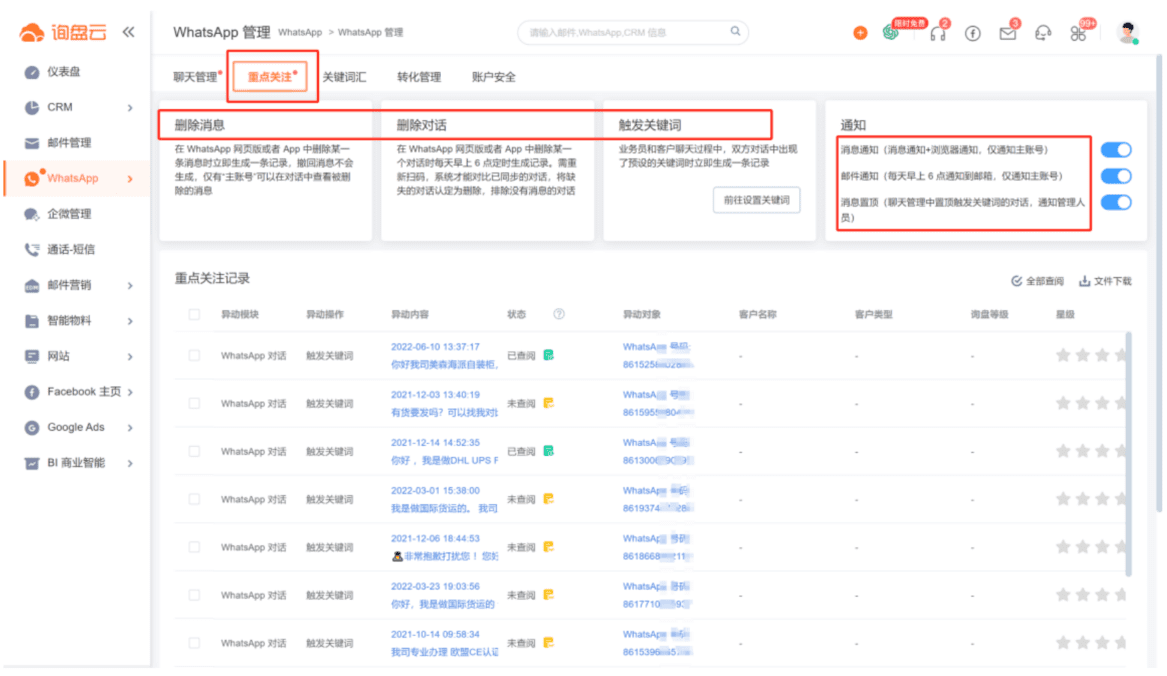This screenshot has width=1167, height=676.
Task: Click the help icon beside 状态 column
Action: 559,314
